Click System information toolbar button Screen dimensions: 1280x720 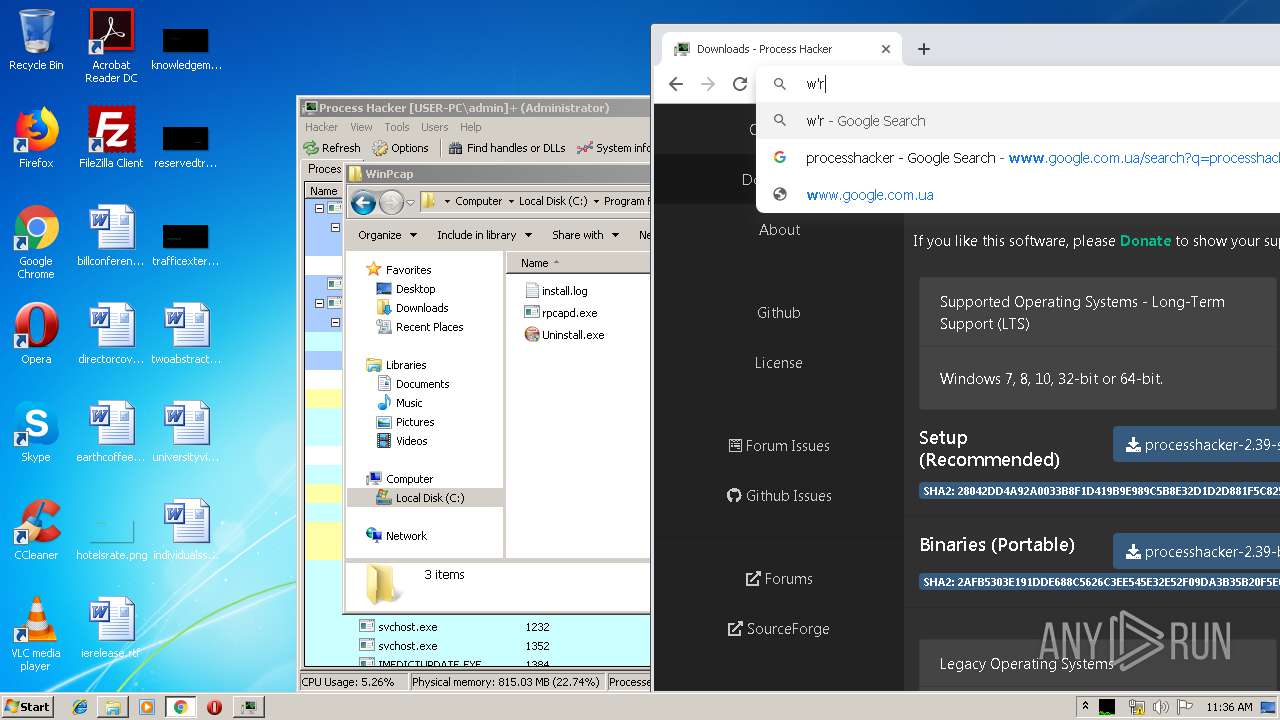(x=614, y=148)
